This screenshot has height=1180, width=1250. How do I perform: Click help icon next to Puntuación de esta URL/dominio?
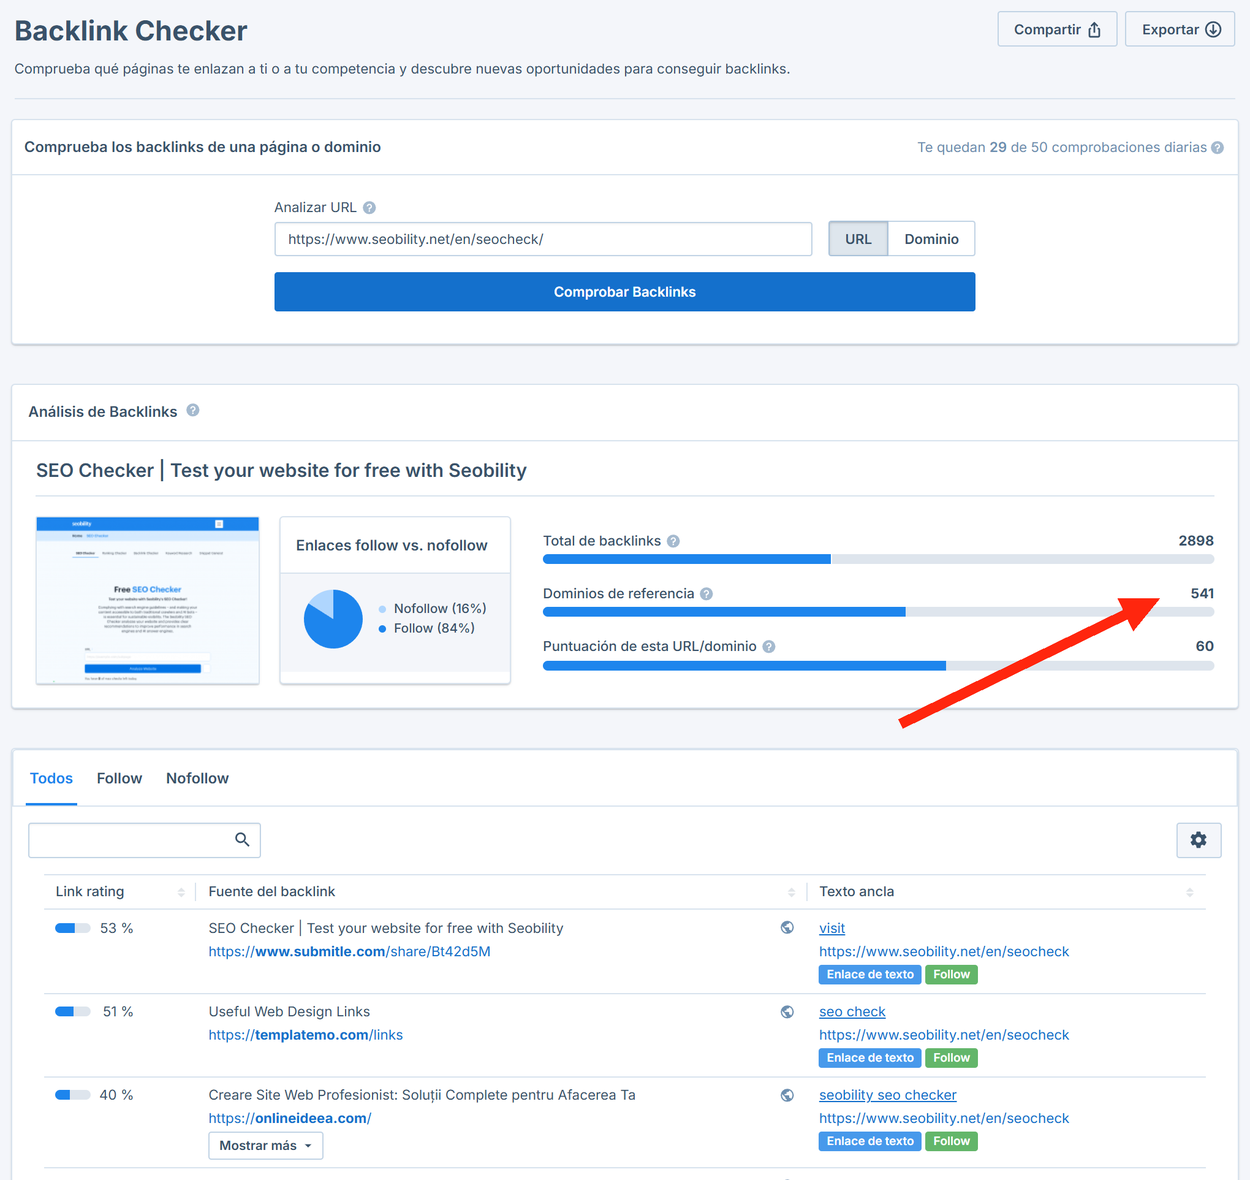tap(769, 647)
